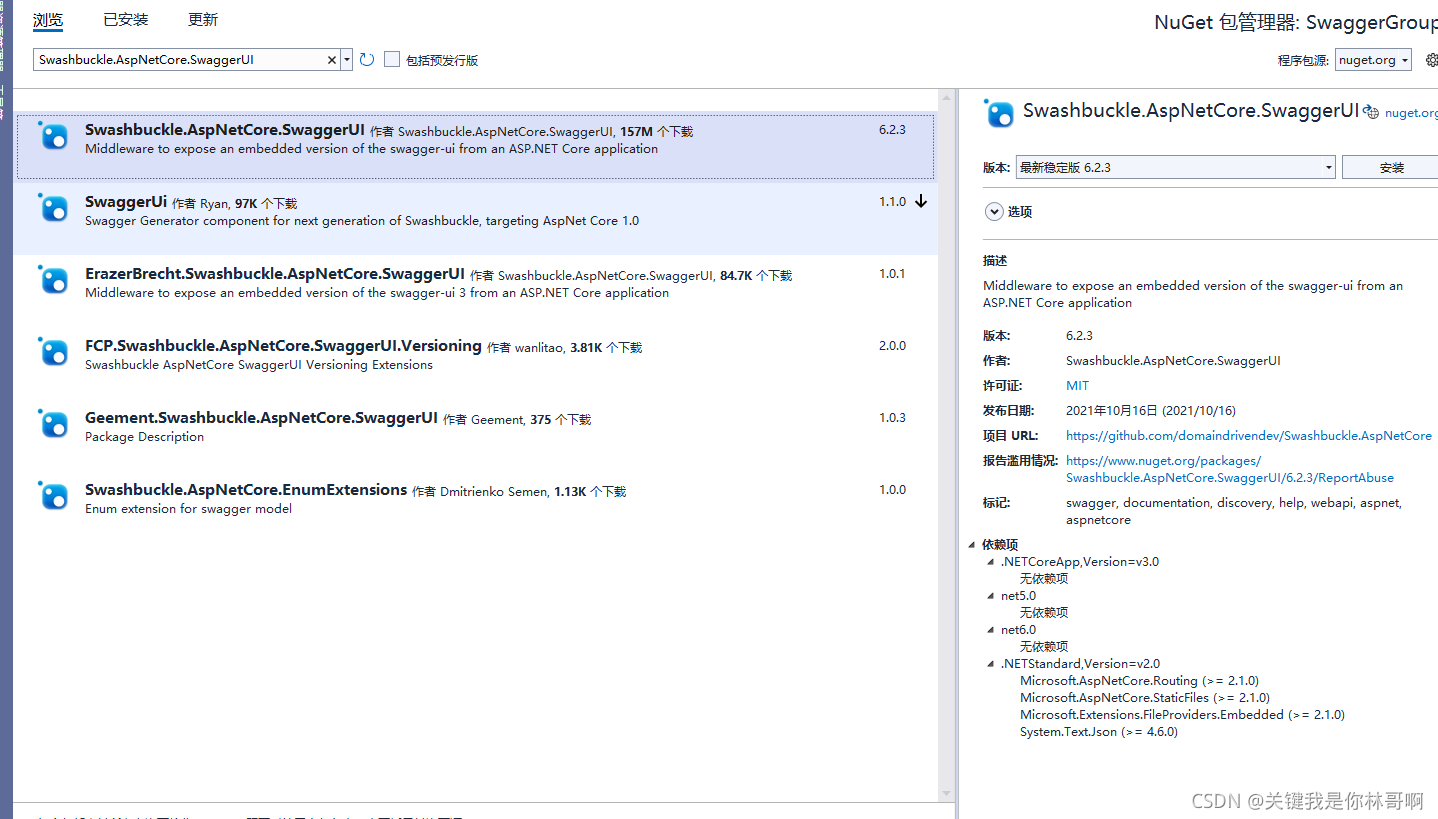Screen dimensions: 1438x819
Task: Click the package list scrollbar down arrow
Action: point(947,794)
